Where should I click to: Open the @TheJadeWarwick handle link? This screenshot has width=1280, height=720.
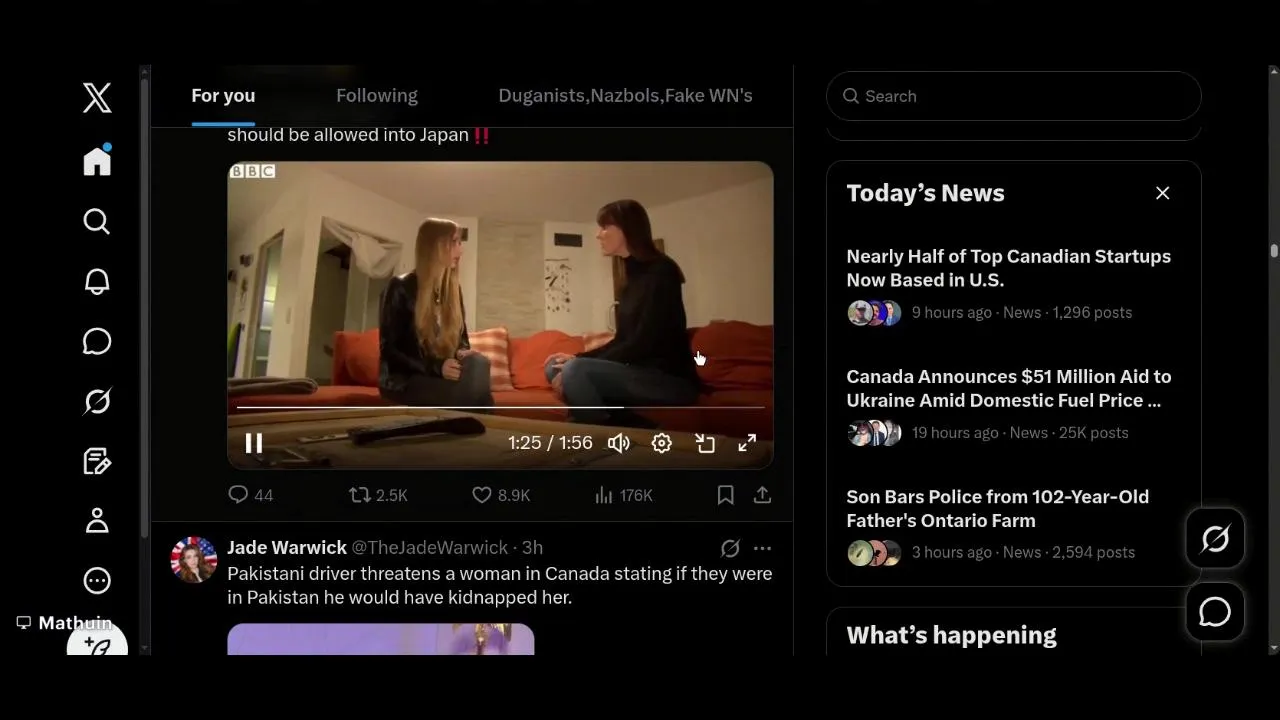tap(430, 547)
